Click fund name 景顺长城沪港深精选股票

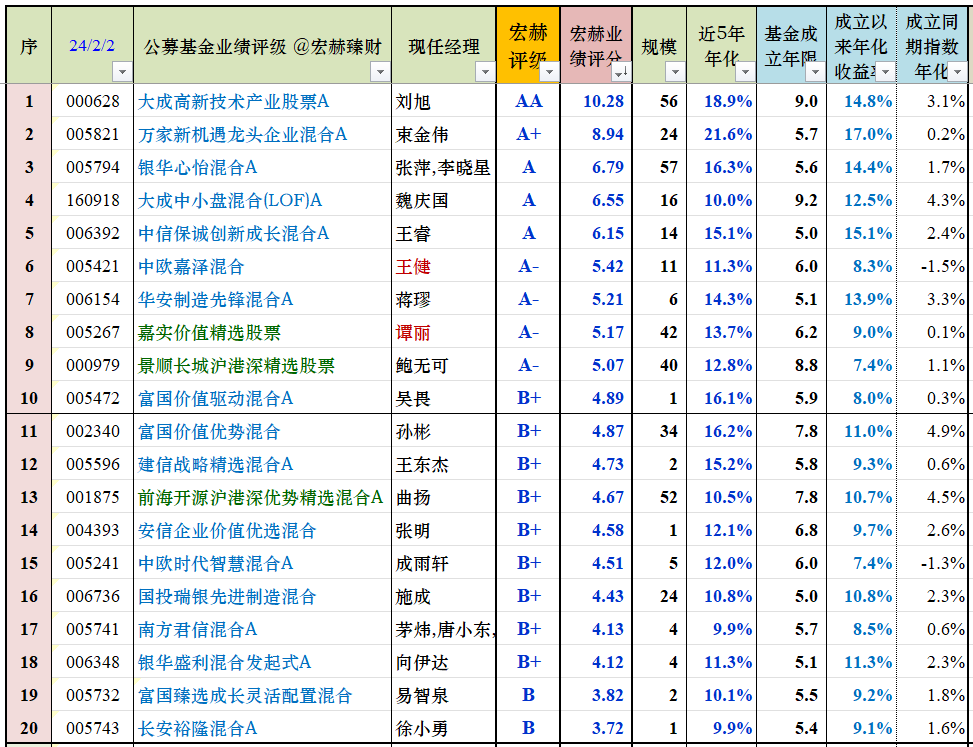tap(236, 365)
